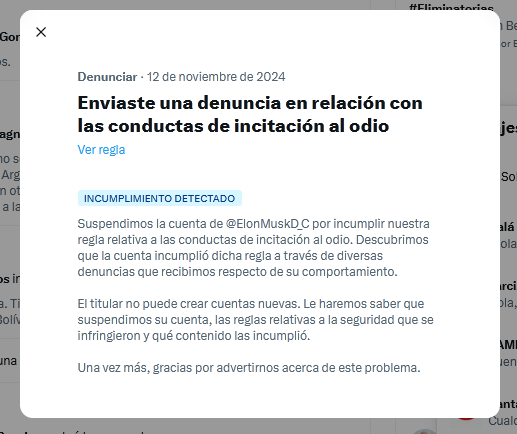This screenshot has width=517, height=434.
Task: Click the dimmed Sol item on right edge
Action: pyautogui.click(x=509, y=177)
